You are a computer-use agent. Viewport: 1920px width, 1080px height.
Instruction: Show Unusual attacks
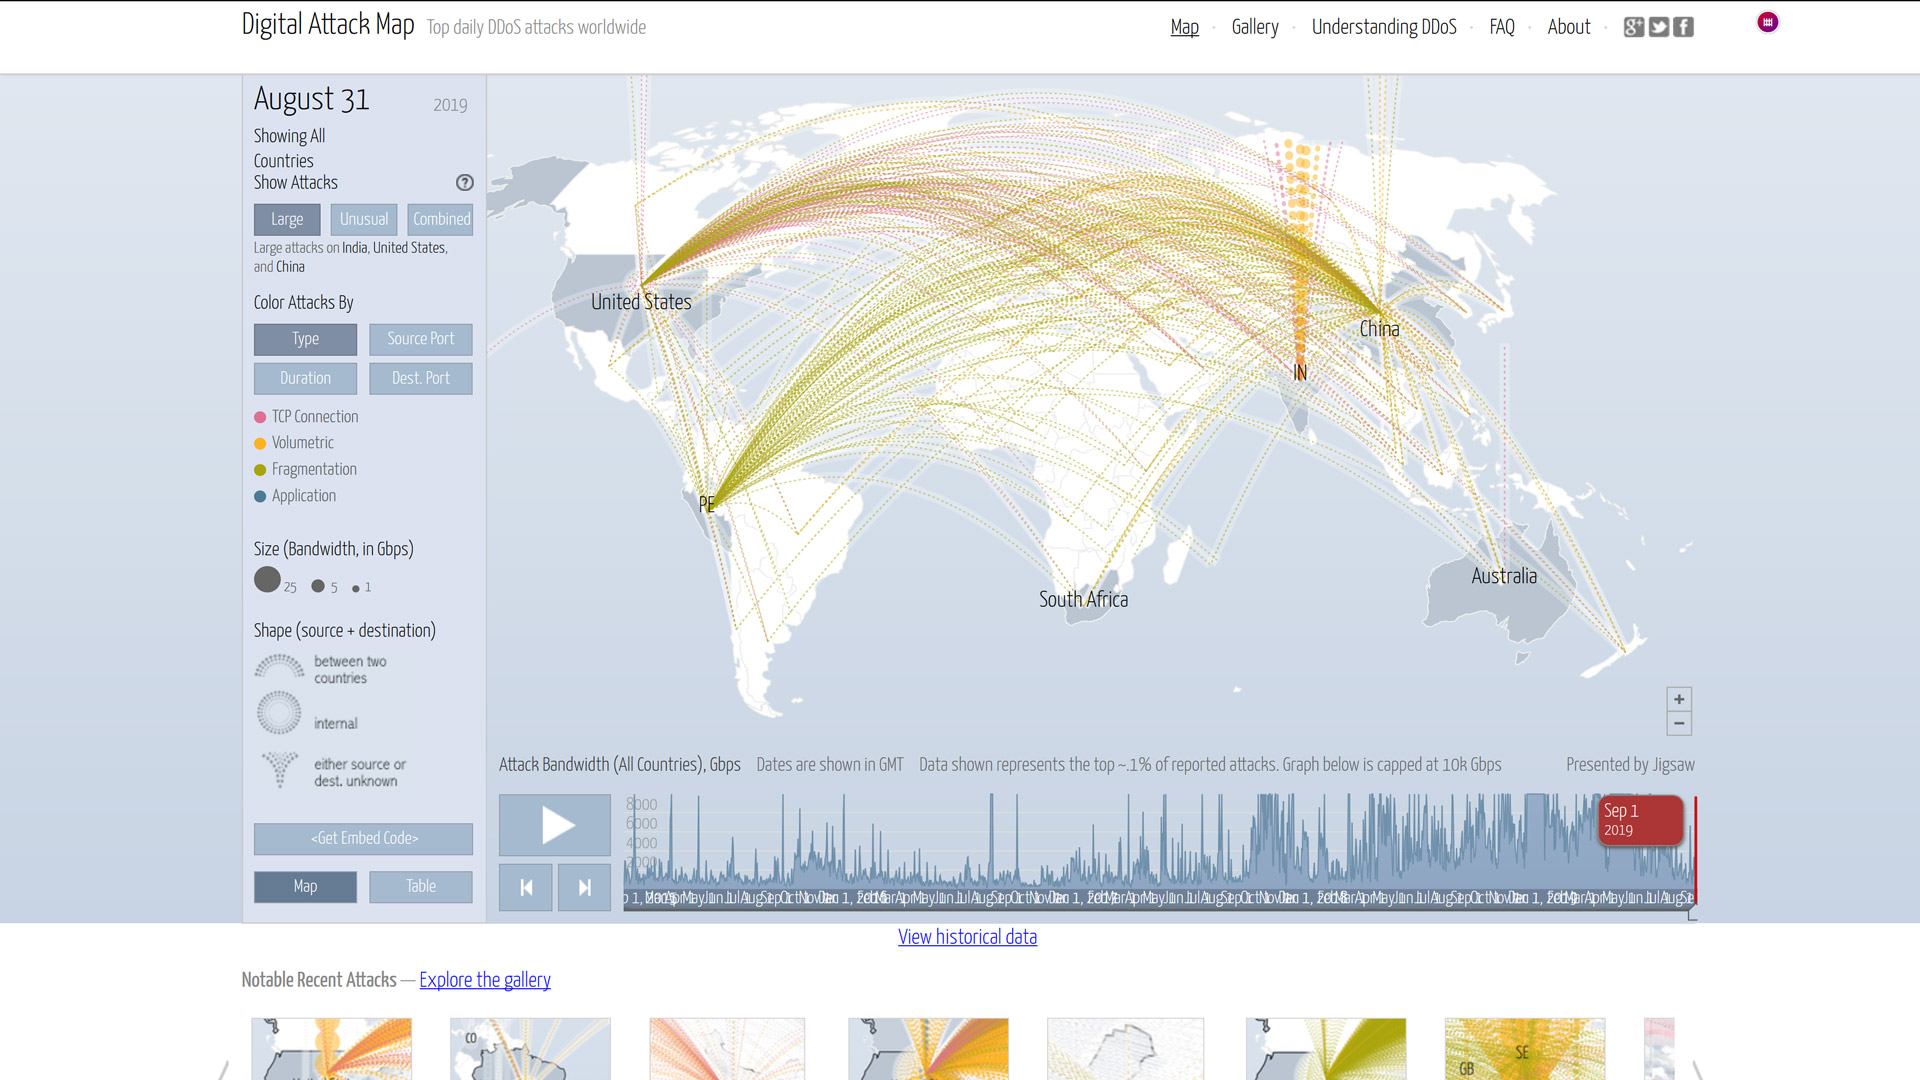point(364,219)
